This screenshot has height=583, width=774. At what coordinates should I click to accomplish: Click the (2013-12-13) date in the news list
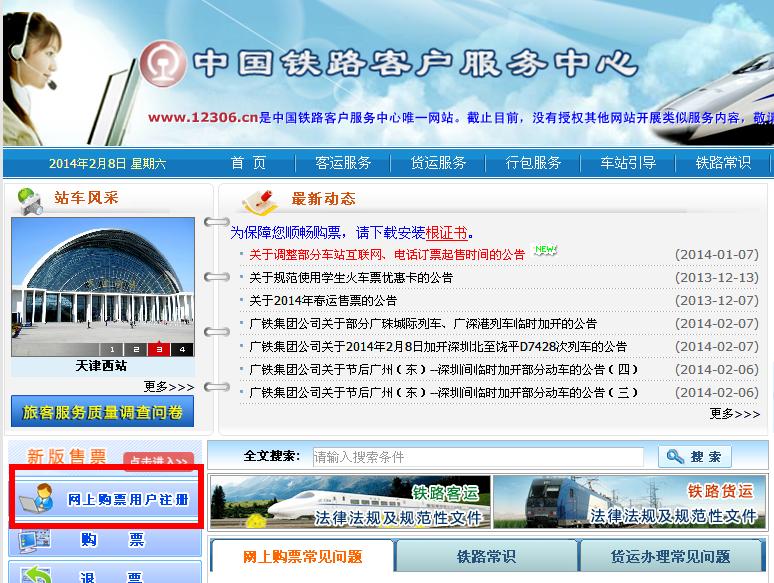[717, 278]
